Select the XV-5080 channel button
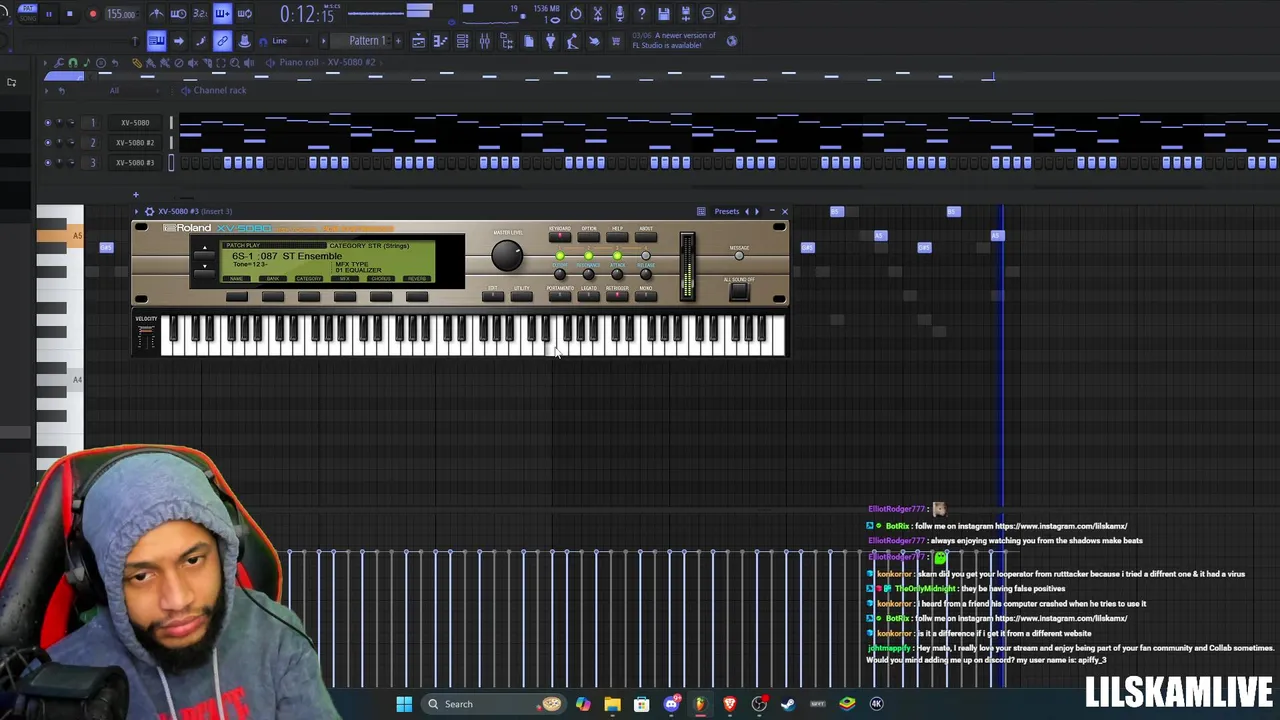 (x=135, y=123)
